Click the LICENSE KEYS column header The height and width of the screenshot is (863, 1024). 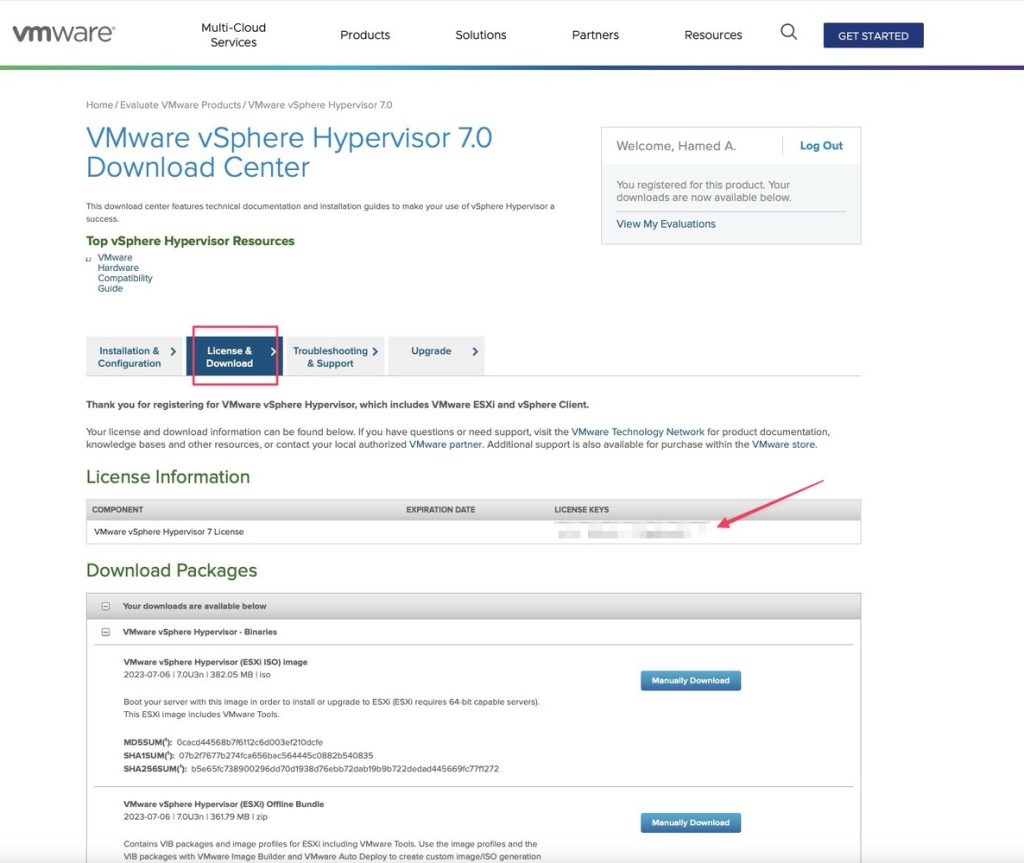point(581,510)
